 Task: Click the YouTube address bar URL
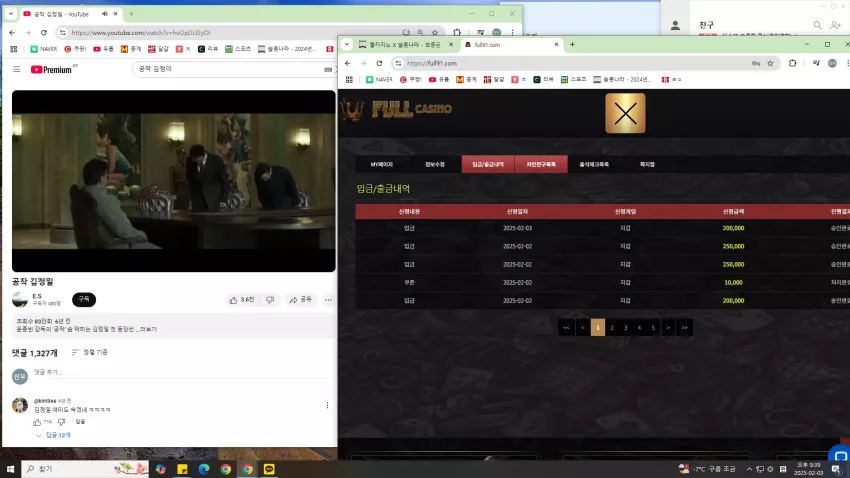(x=140, y=33)
